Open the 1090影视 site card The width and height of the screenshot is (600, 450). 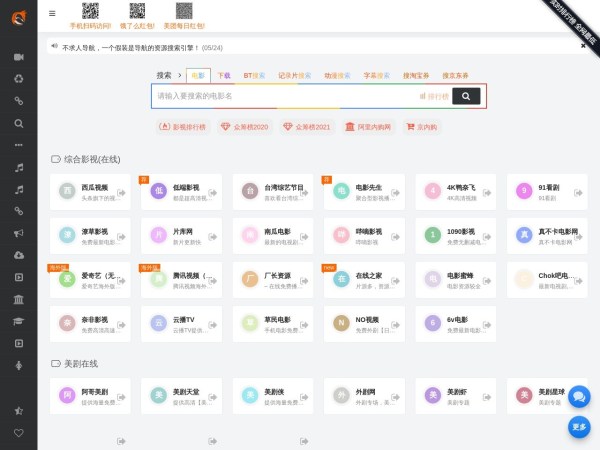pyautogui.click(x=456, y=236)
